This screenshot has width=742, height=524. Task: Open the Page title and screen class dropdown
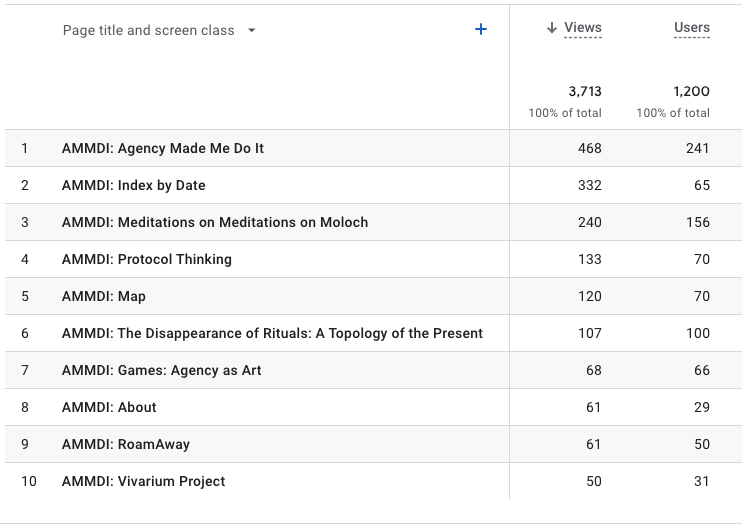[x=159, y=30]
